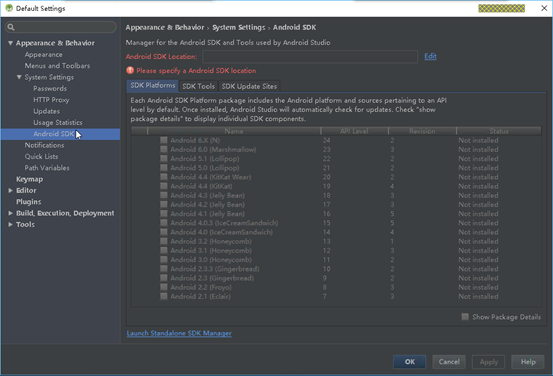Viewport: 553px width, 376px height.
Task: Select the Android 2.3.3 (Gingerbread) row
Action: [x=336, y=269]
